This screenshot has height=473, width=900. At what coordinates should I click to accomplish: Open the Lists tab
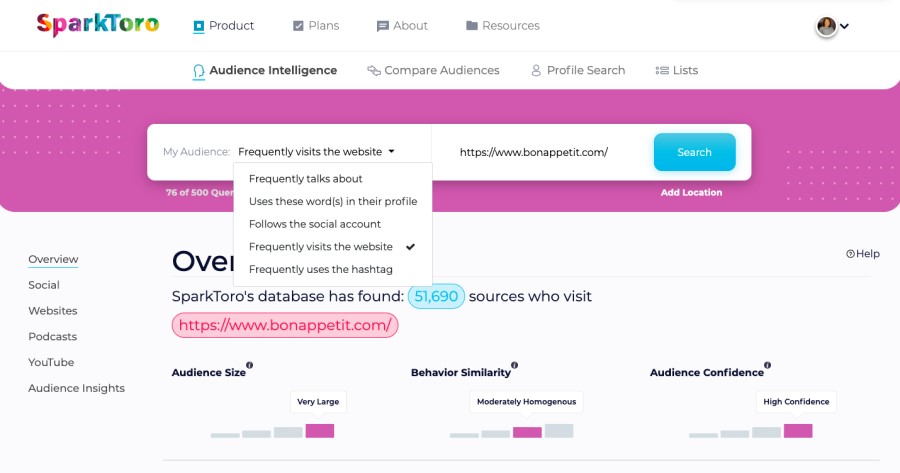click(676, 71)
